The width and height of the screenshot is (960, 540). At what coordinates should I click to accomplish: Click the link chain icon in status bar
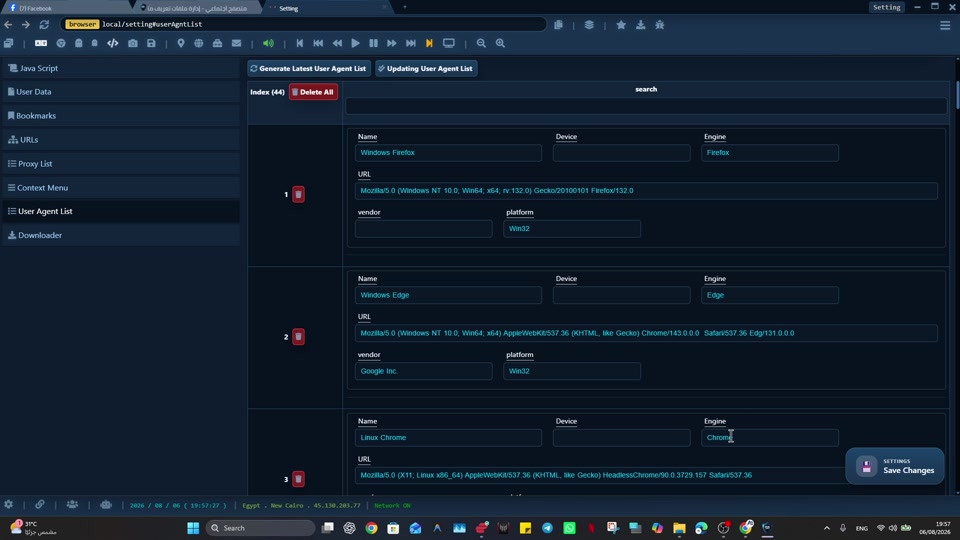40,504
